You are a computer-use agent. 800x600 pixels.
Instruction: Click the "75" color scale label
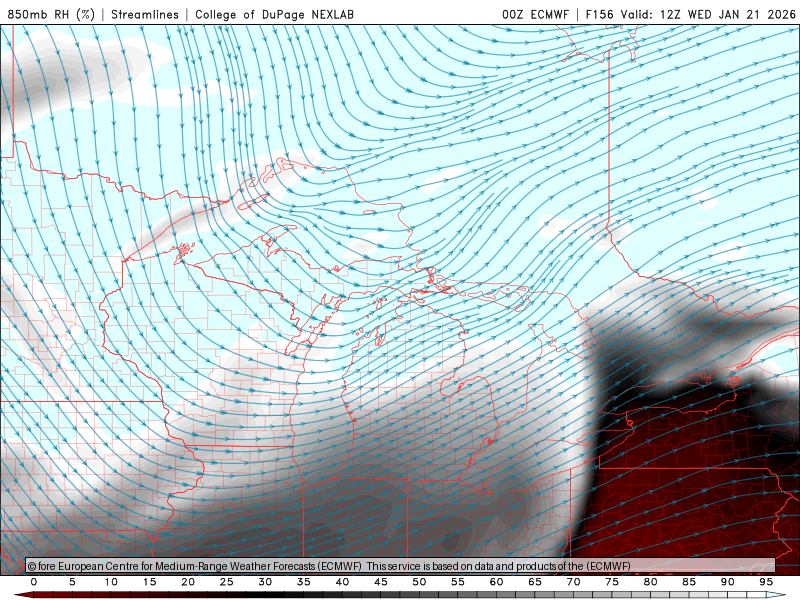pyautogui.click(x=612, y=582)
